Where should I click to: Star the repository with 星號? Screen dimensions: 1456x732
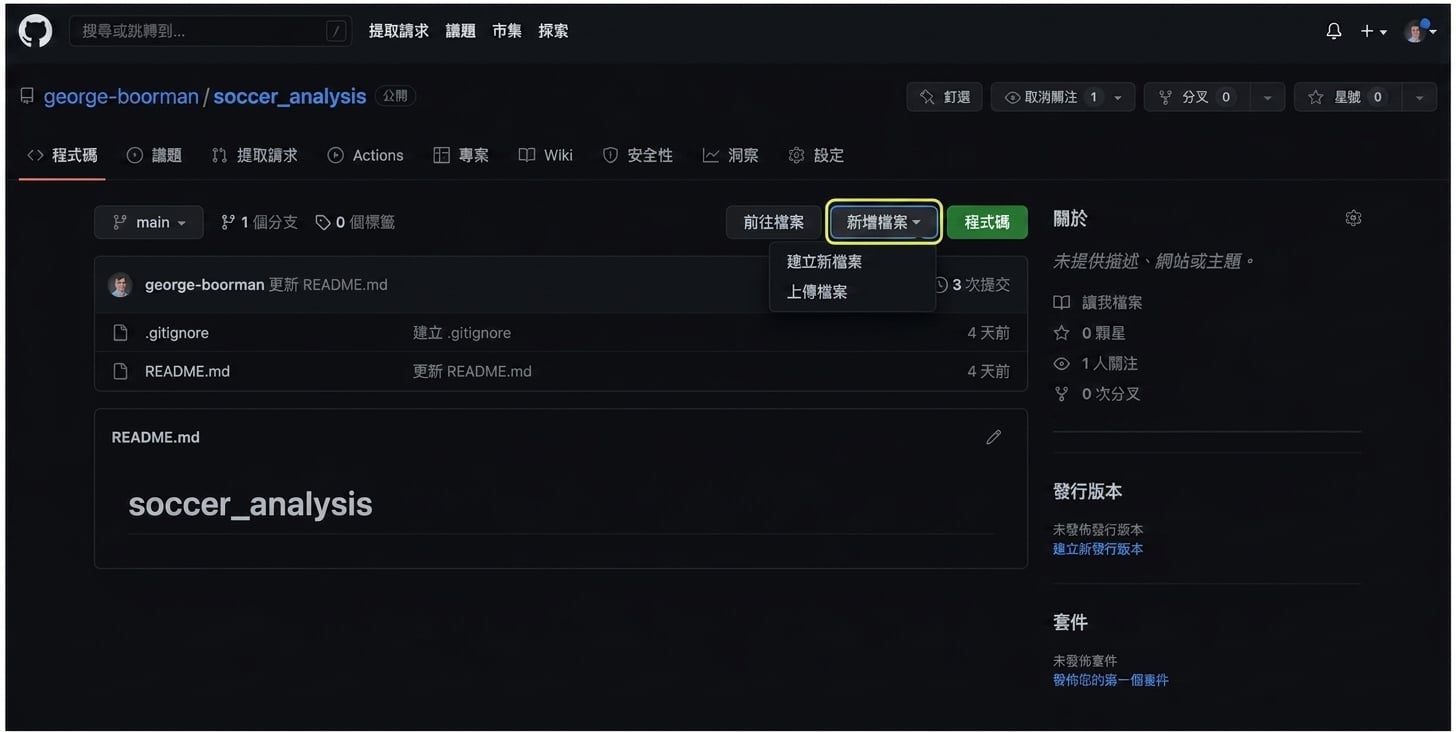(x=1346, y=97)
